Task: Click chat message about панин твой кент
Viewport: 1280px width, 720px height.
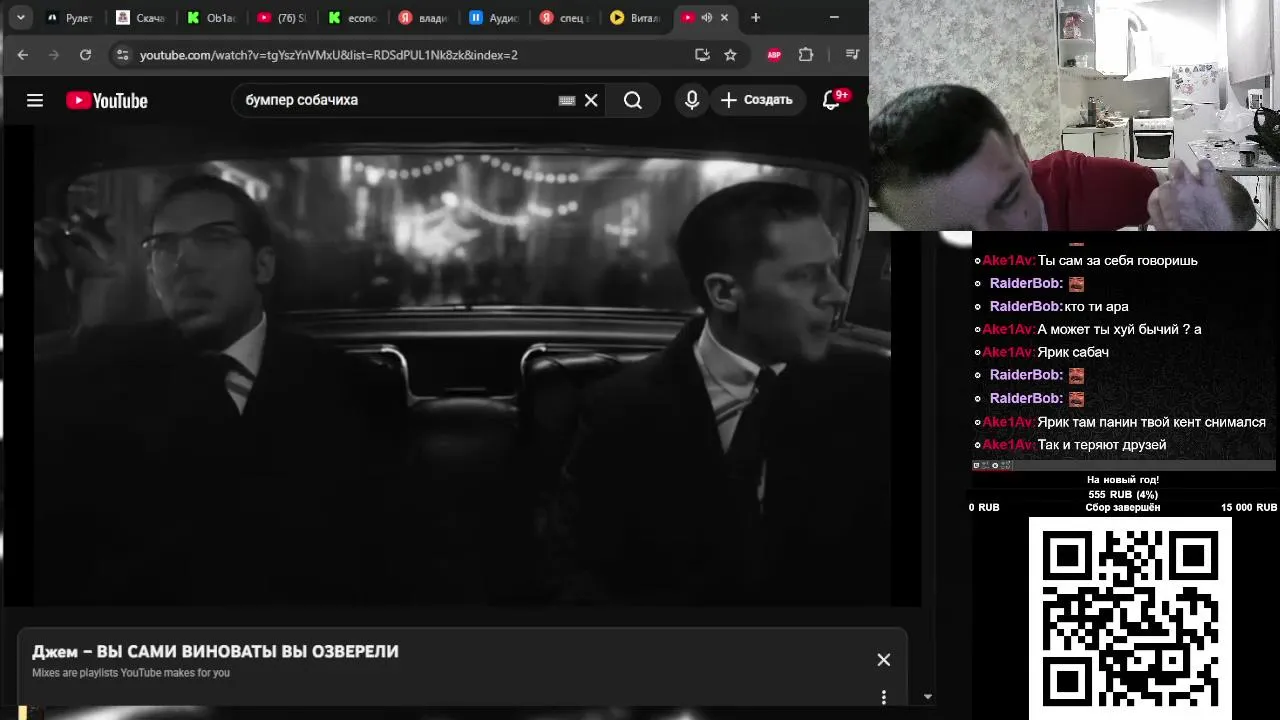Action: 1151,422
